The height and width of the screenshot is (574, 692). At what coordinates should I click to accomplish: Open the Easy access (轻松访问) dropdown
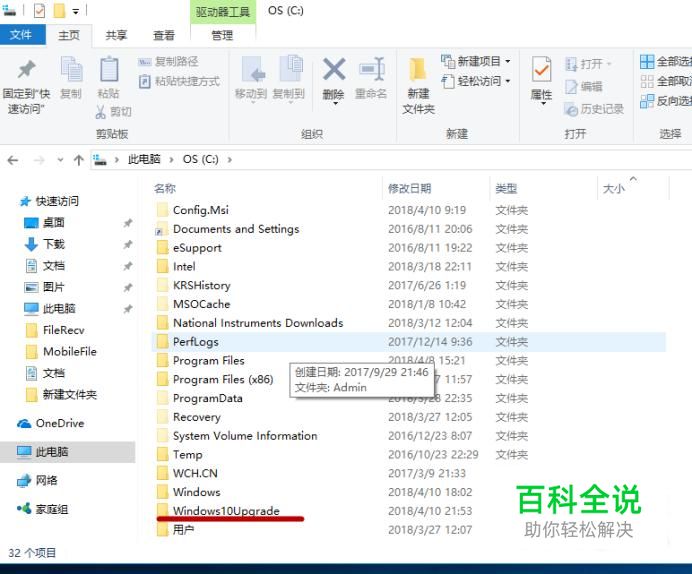pyautogui.click(x=476, y=81)
